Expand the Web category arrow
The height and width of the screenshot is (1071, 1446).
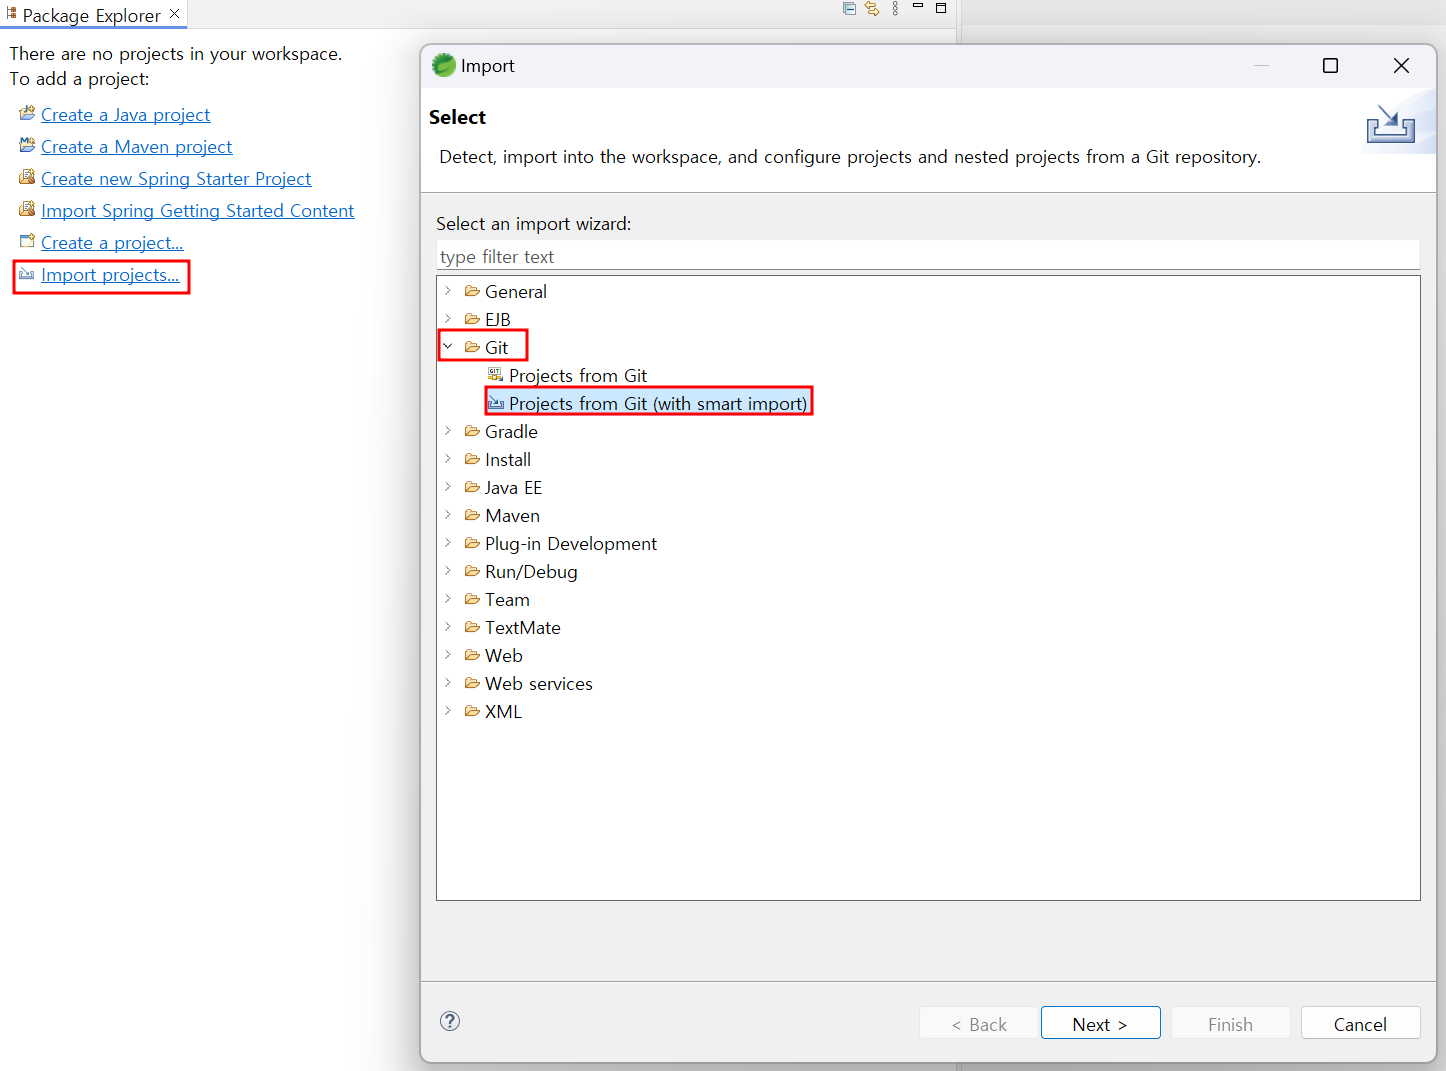pos(448,655)
